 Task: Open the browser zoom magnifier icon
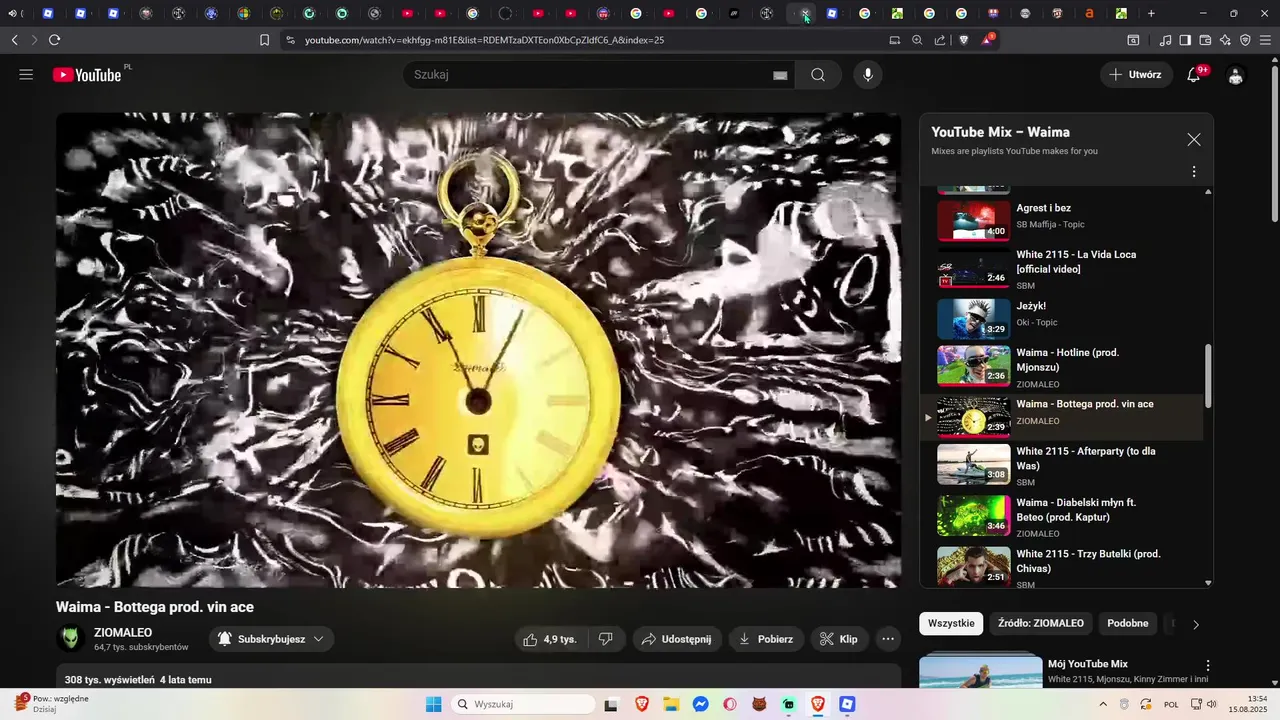tap(917, 40)
